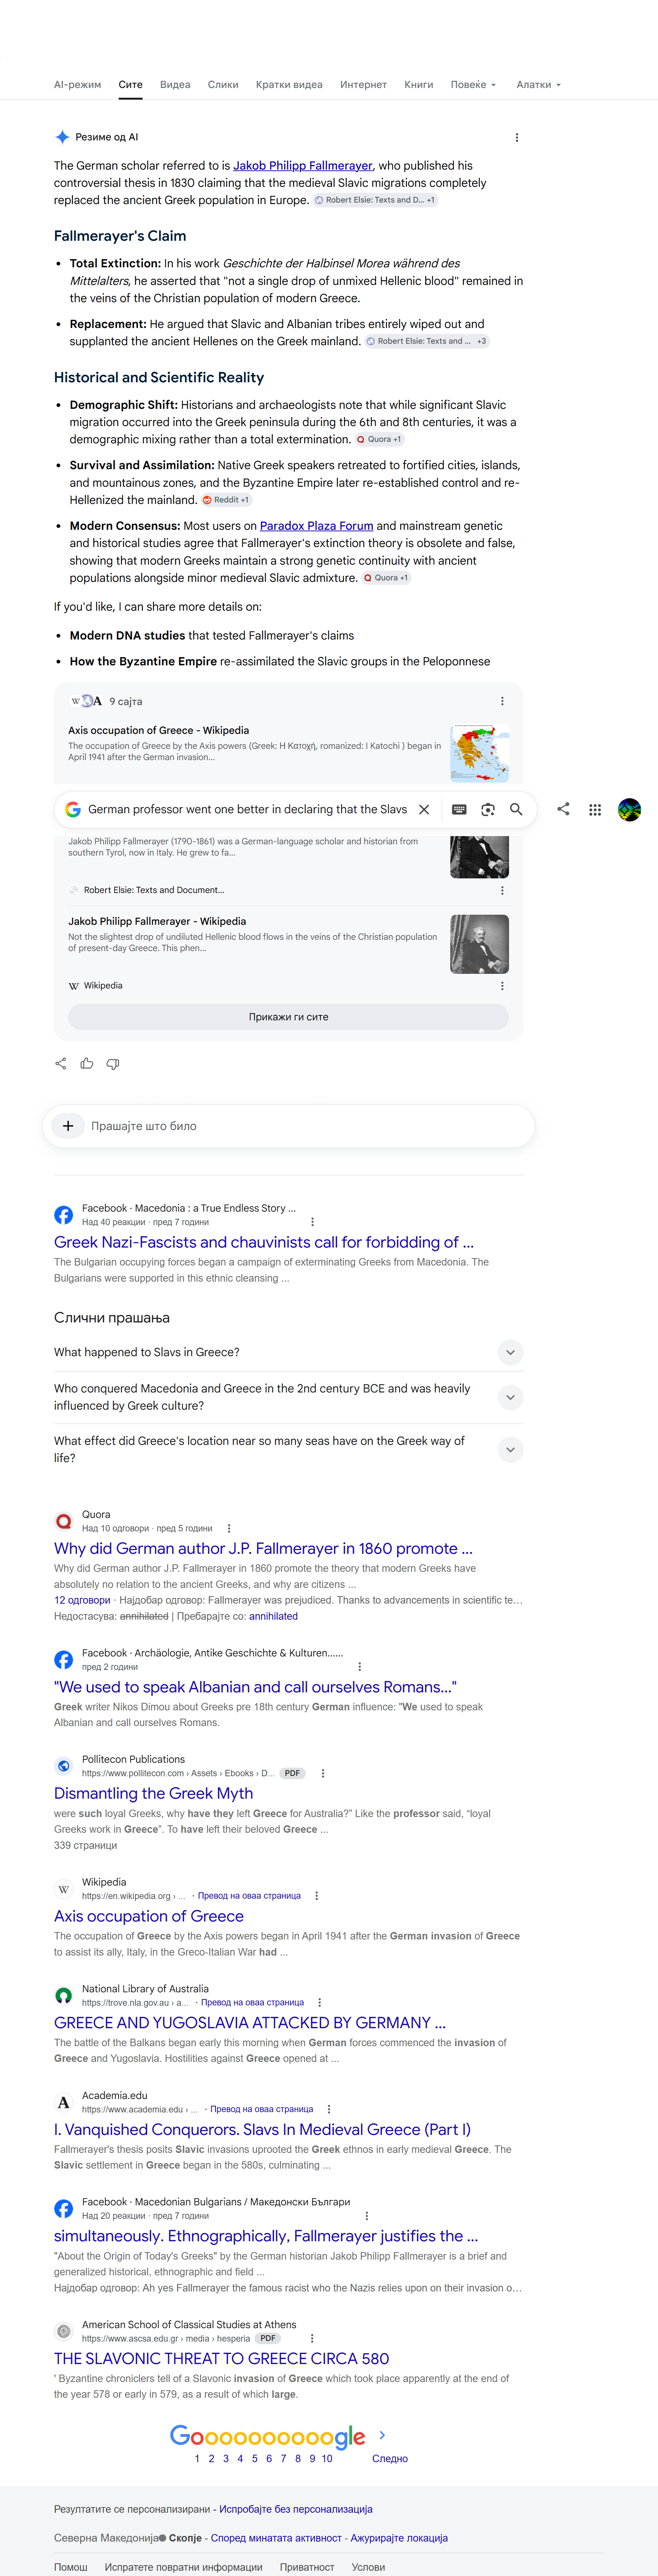Clear the search query with the X icon
Screen dimensions: 658x2576
click(x=424, y=809)
